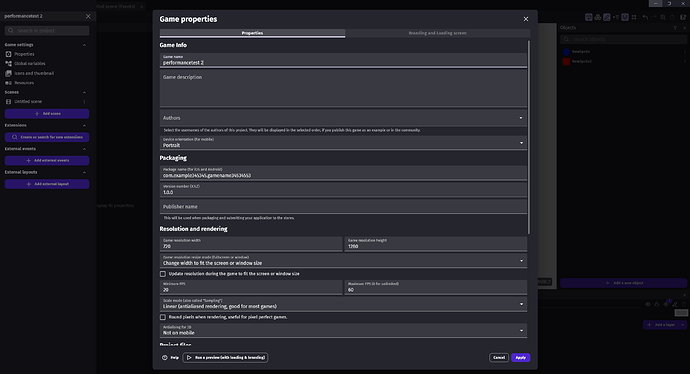This screenshot has width=690, height=374.
Task: Cancel the Game properties changes
Action: pyautogui.click(x=499, y=357)
